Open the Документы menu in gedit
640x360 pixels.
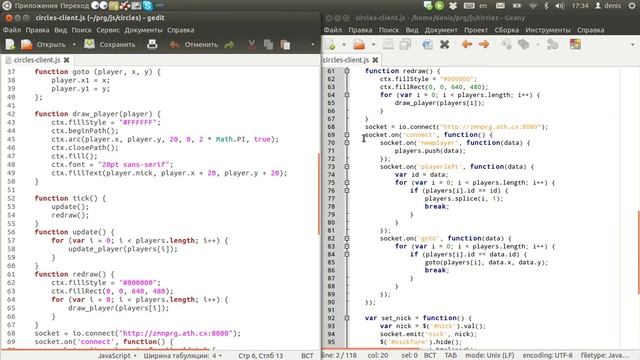pos(143,30)
